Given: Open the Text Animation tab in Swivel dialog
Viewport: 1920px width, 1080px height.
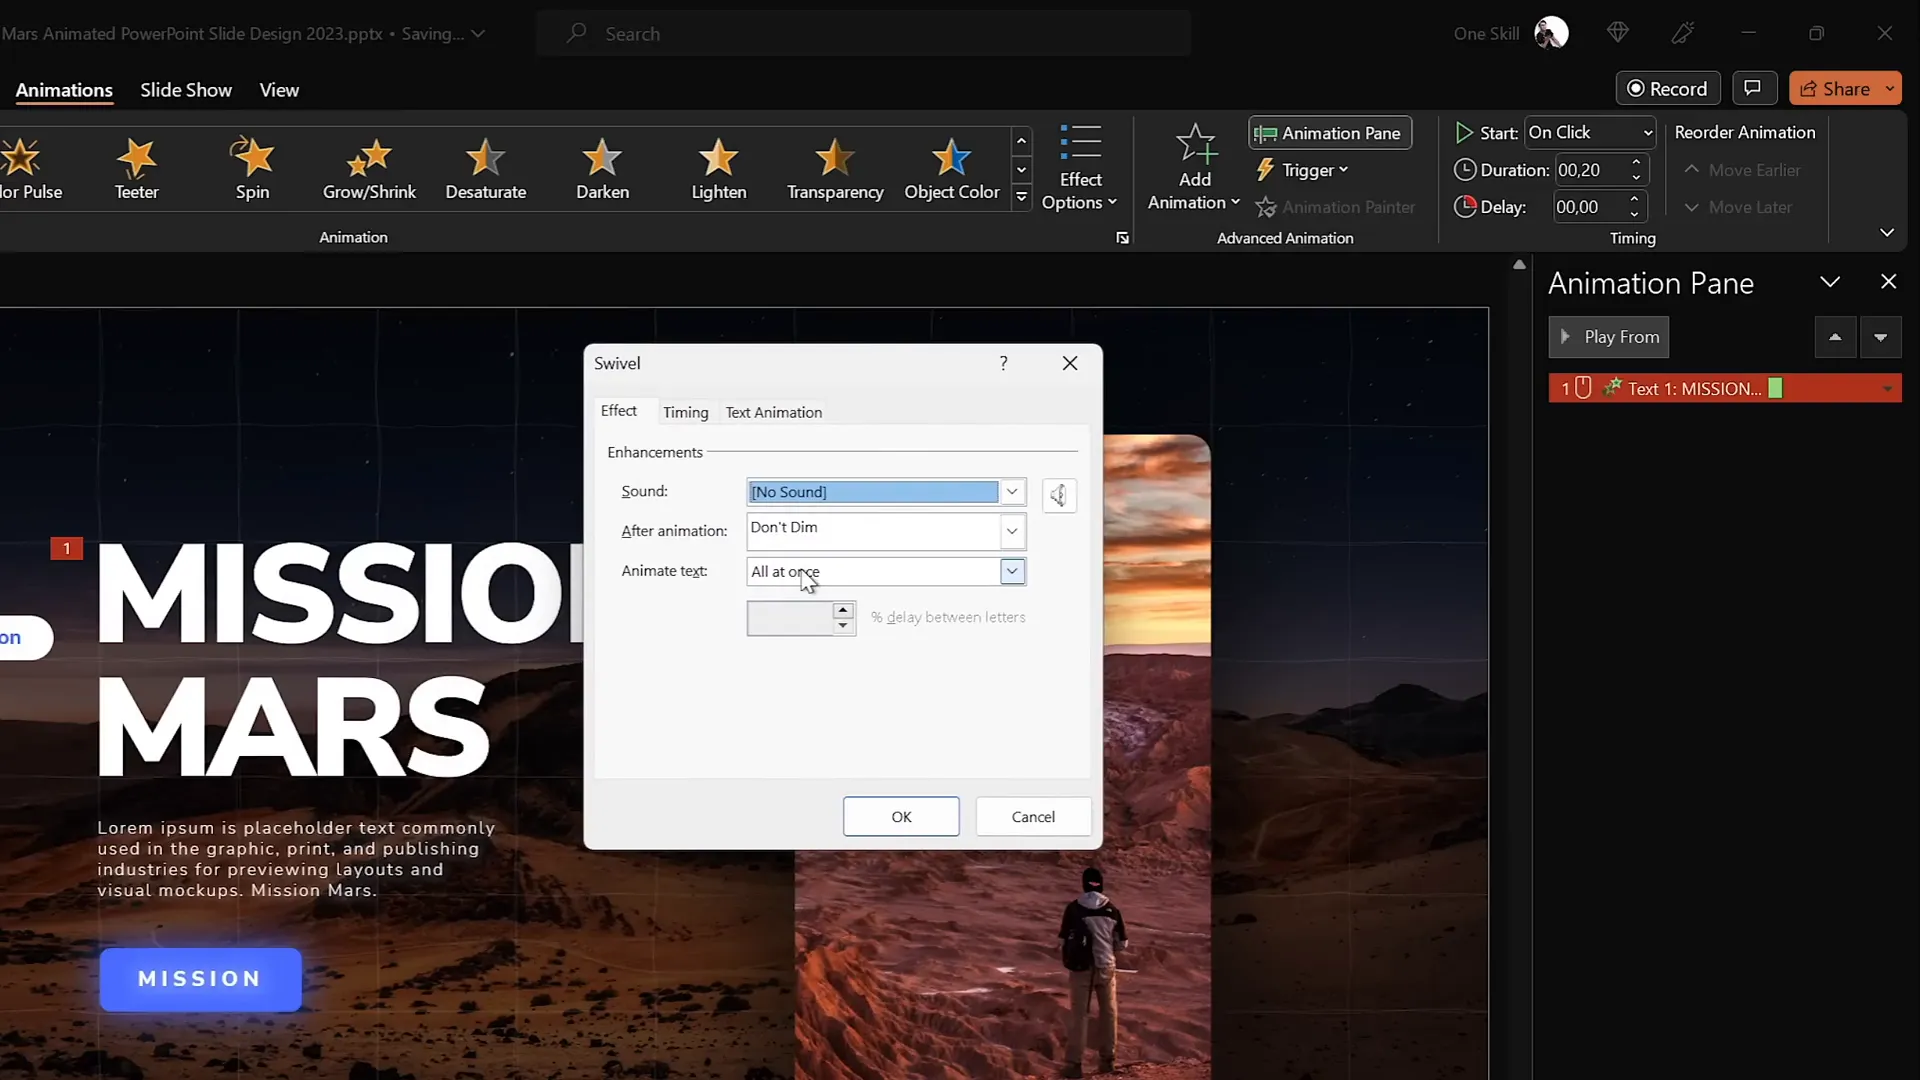Looking at the screenshot, I should [773, 412].
